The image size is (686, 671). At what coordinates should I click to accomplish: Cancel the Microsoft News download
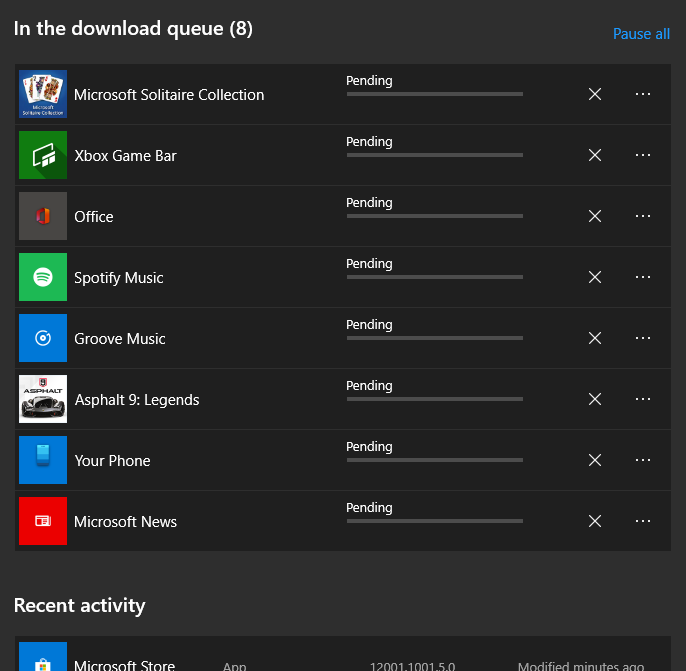[x=595, y=521]
